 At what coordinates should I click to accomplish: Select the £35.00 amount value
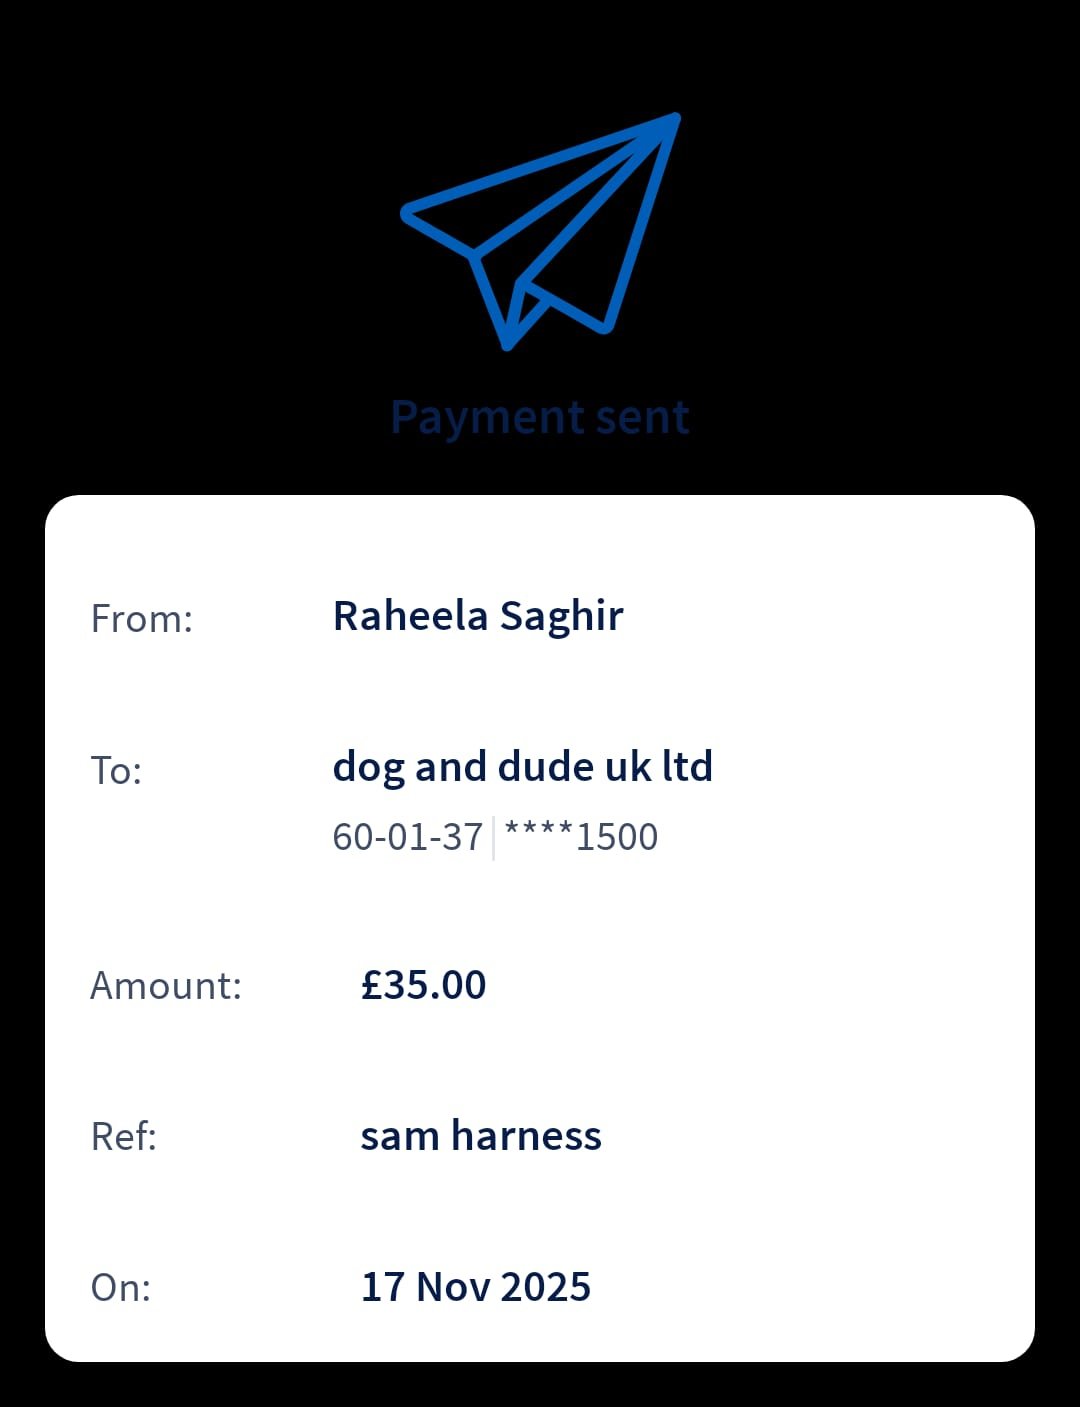[x=423, y=985]
